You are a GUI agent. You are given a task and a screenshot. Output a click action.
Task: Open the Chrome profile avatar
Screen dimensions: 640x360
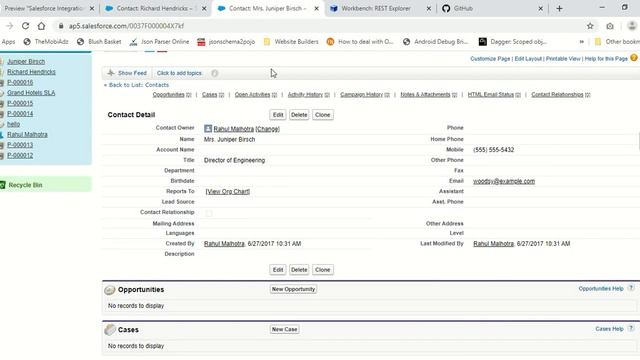[632, 26]
